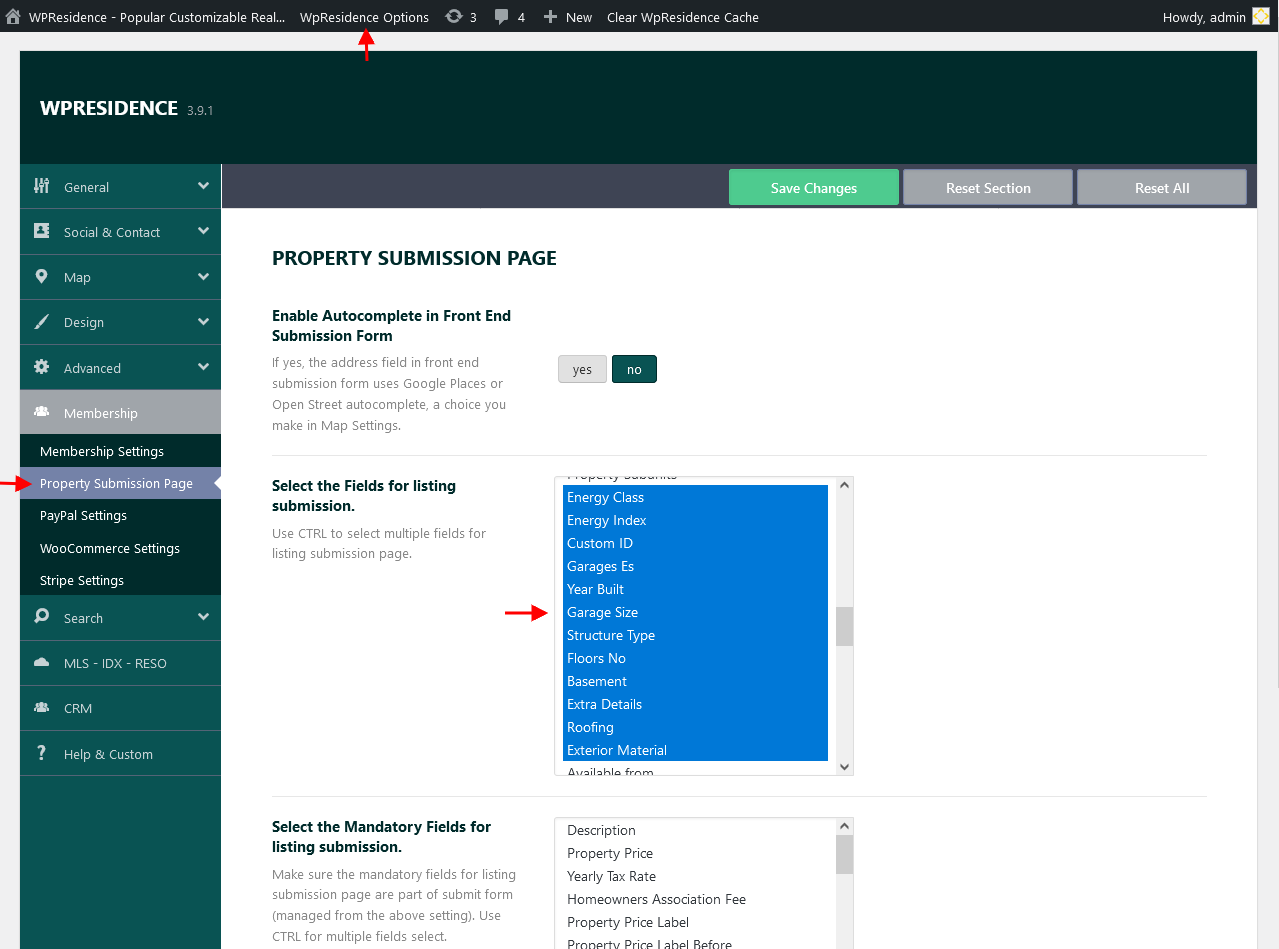Click mandatory fields list scrollbar thumb
This screenshot has width=1279, height=949.
pos(845,855)
